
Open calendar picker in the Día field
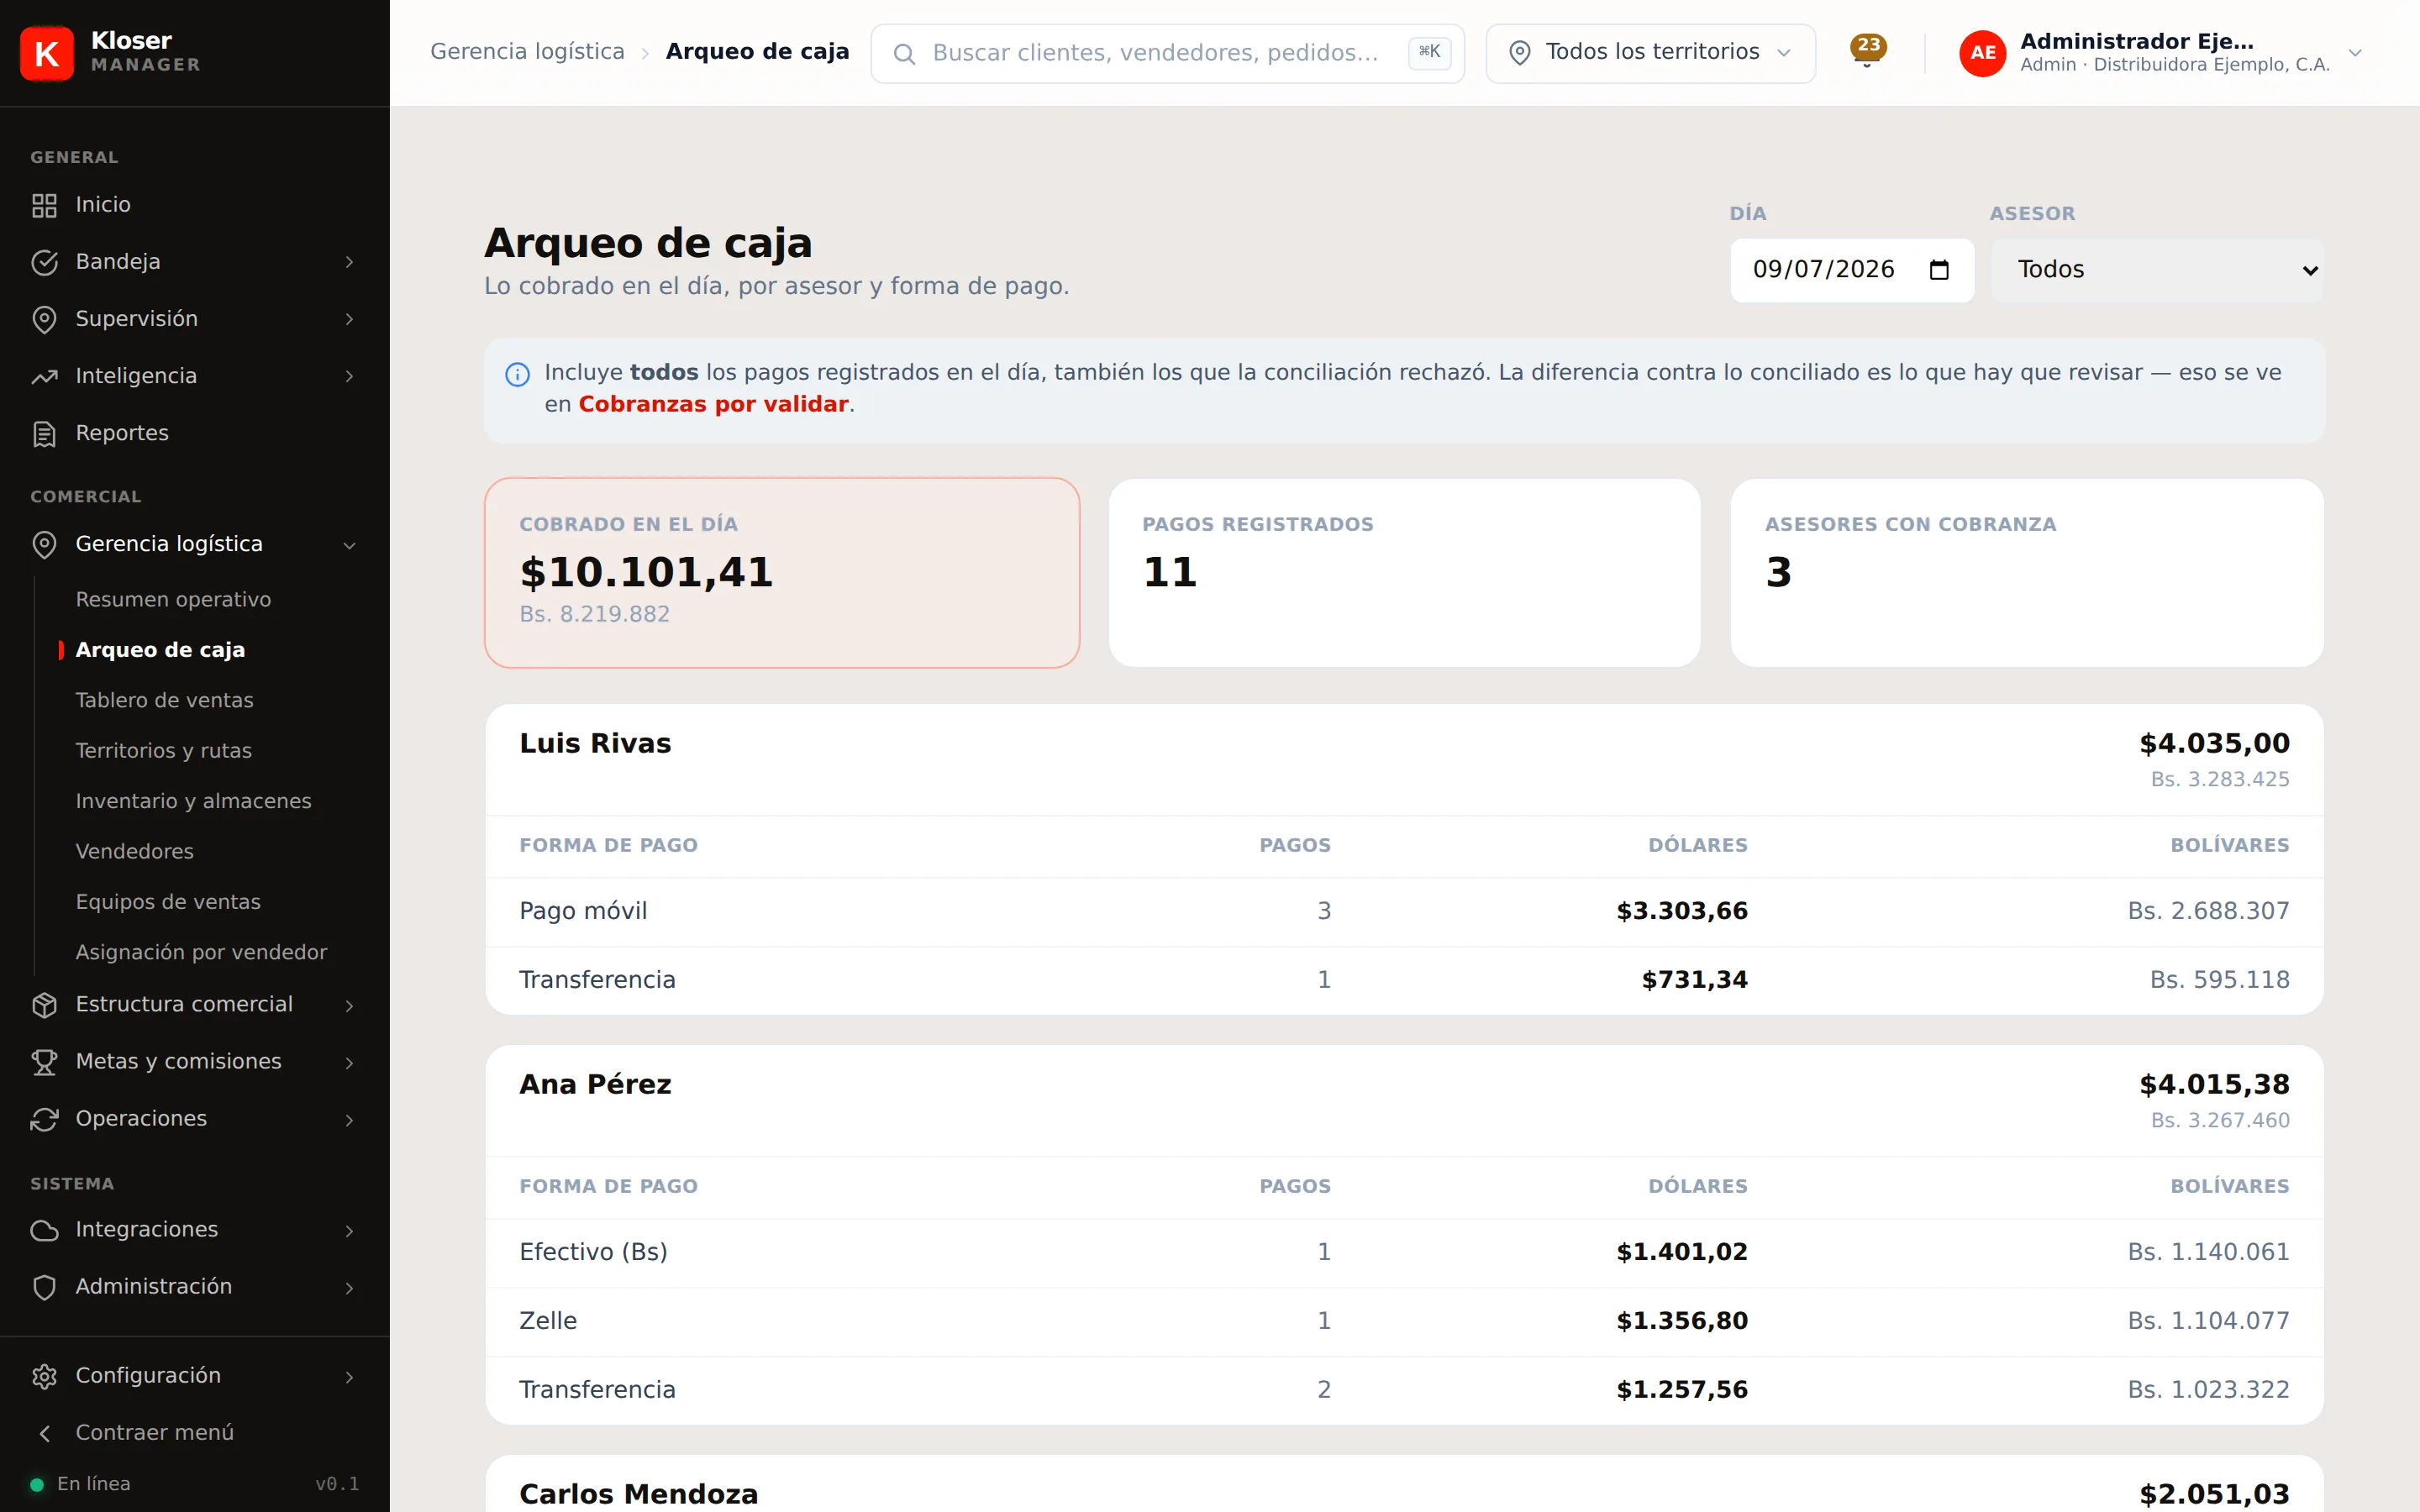tap(1939, 270)
